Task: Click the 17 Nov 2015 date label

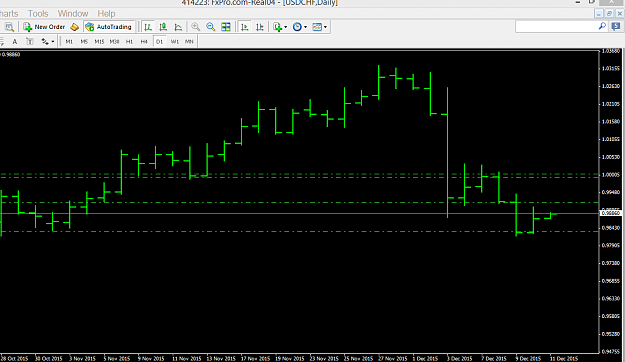Action: [256, 358]
